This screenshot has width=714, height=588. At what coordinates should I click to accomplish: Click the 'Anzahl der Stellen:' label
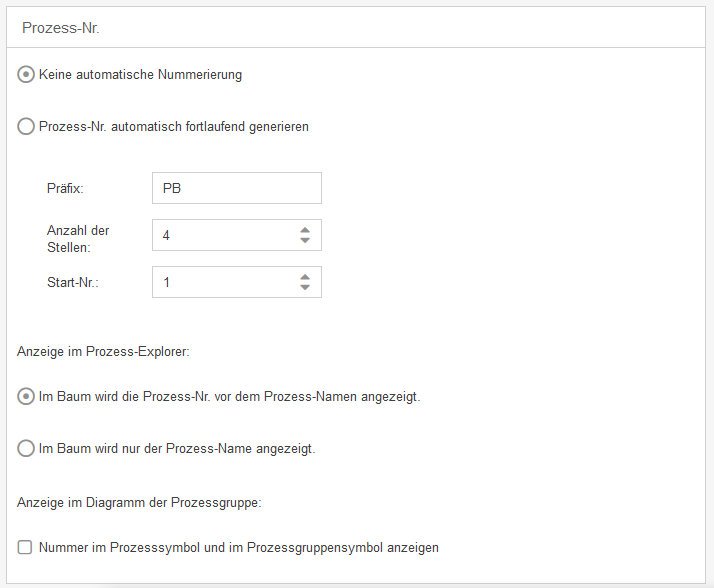(x=78, y=237)
